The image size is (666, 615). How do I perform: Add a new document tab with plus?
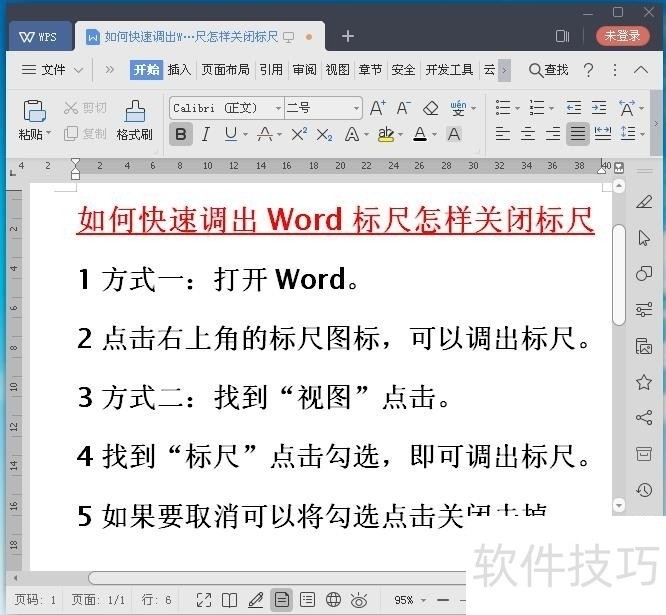pos(348,36)
